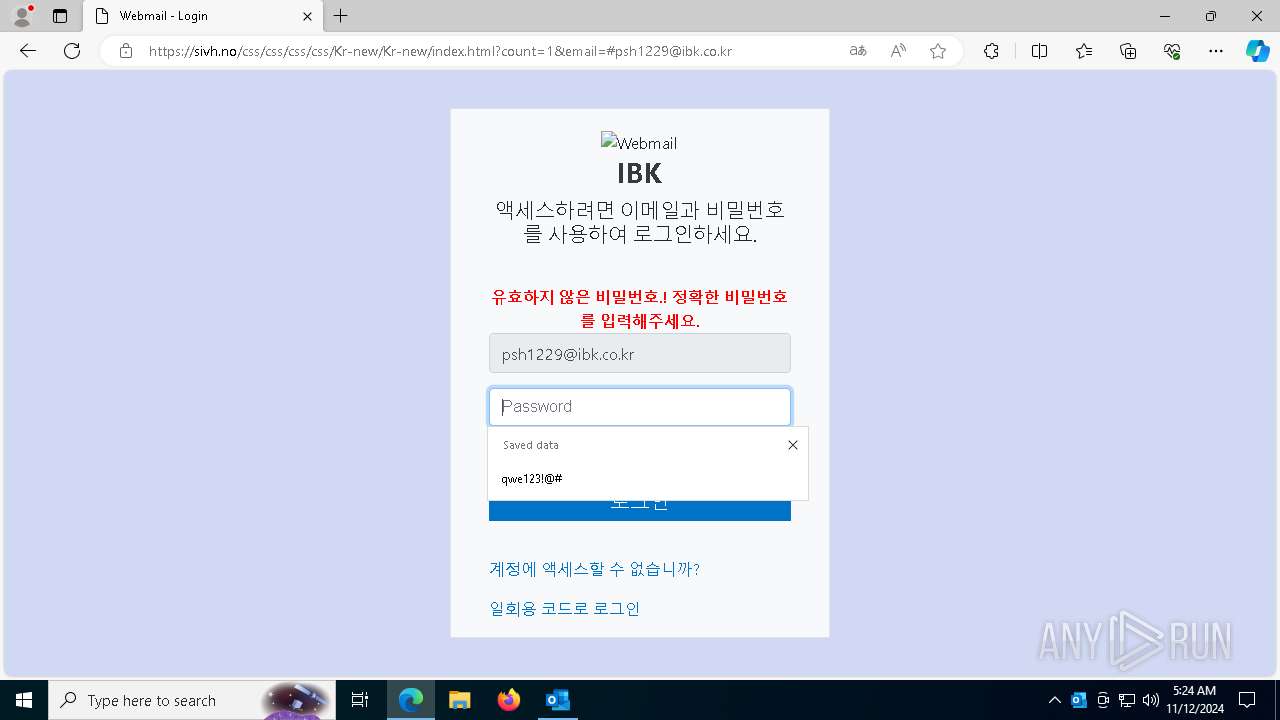1280x720 pixels.
Task: Open Copilot sidebar icon
Action: (x=1257, y=51)
